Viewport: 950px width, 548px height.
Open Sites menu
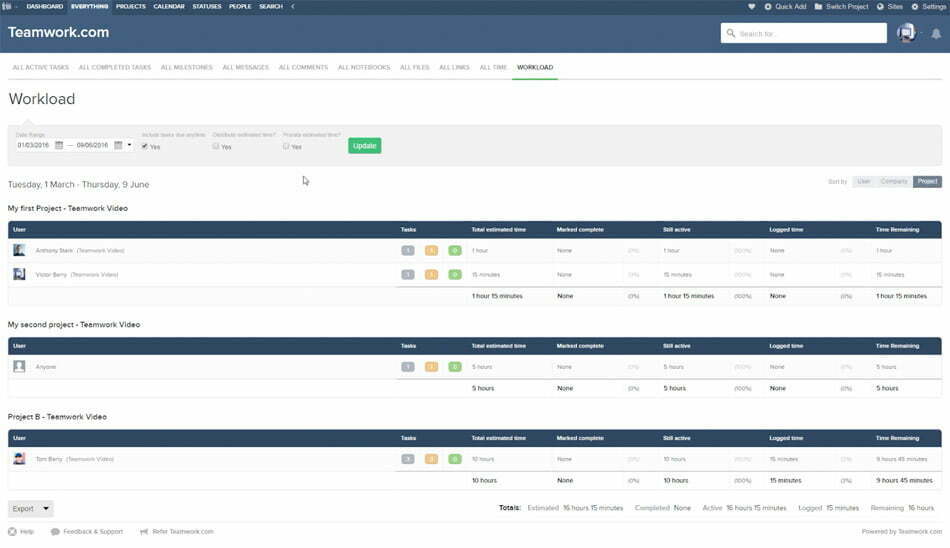point(889,6)
